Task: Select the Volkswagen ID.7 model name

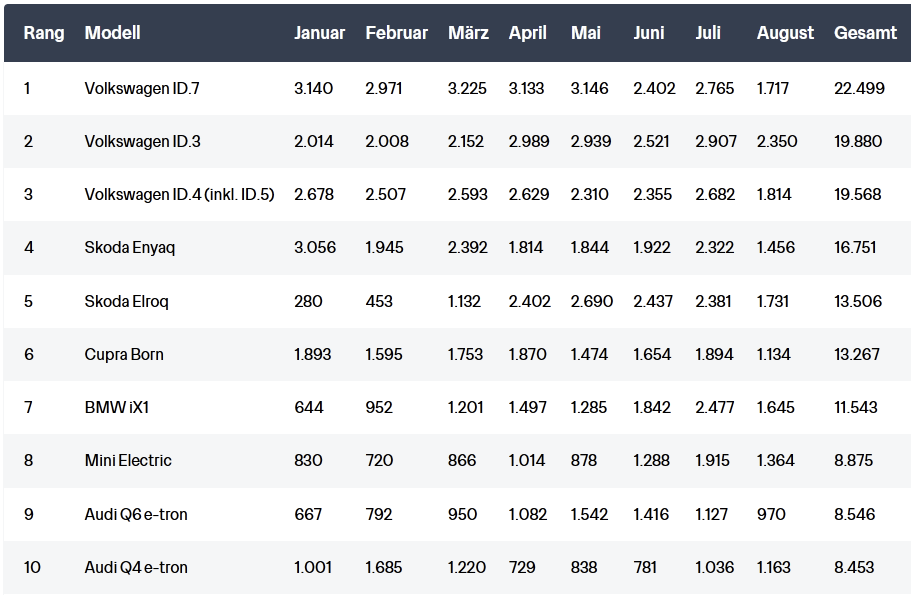Action: coord(142,89)
